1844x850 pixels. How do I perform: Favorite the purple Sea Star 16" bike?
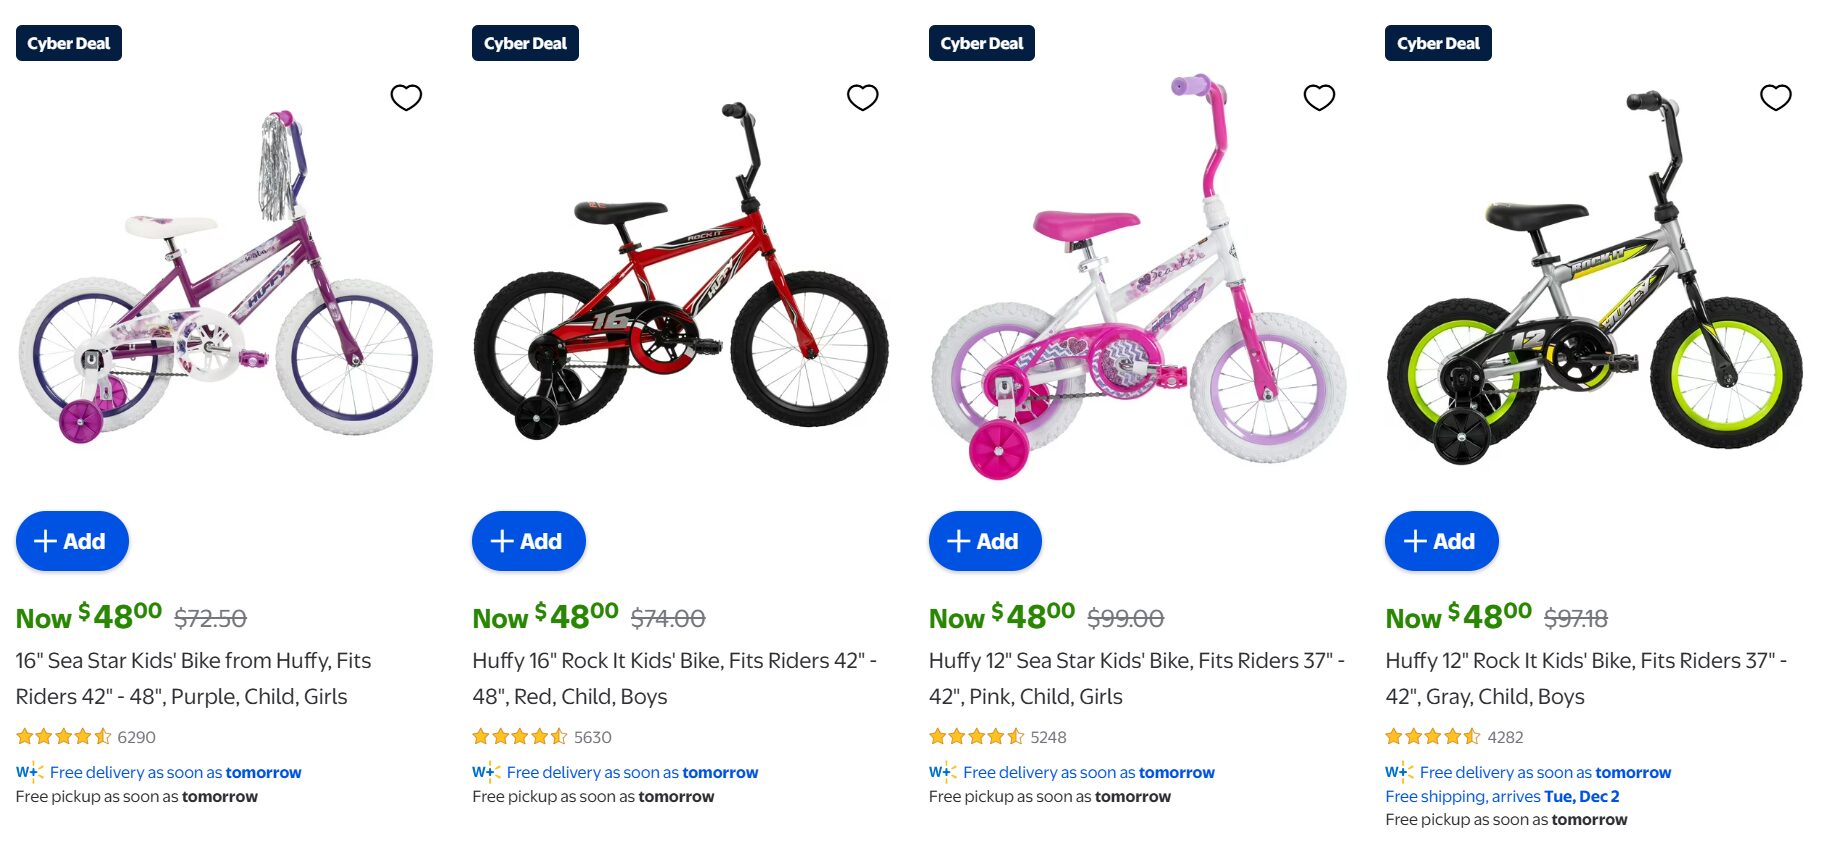(406, 97)
